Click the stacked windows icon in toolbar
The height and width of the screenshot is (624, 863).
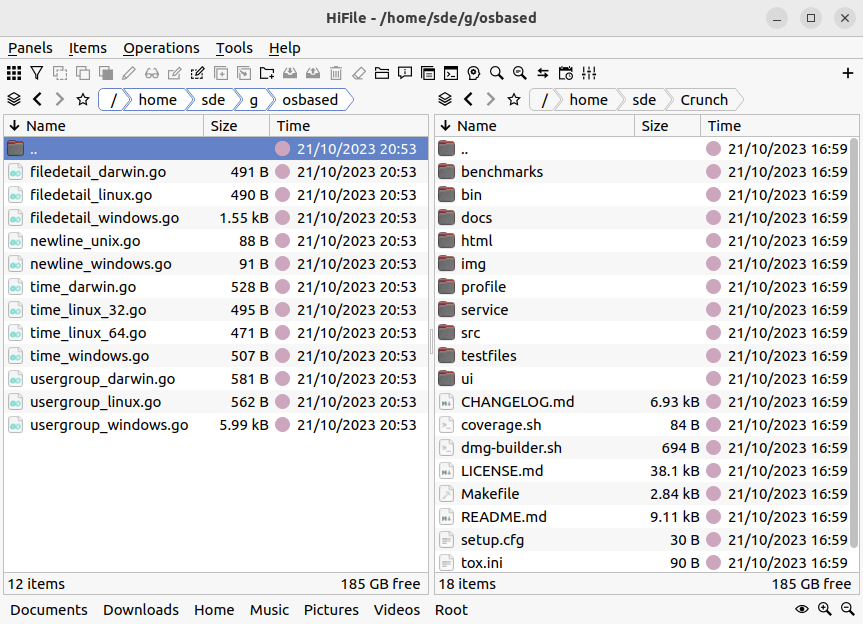coord(428,73)
